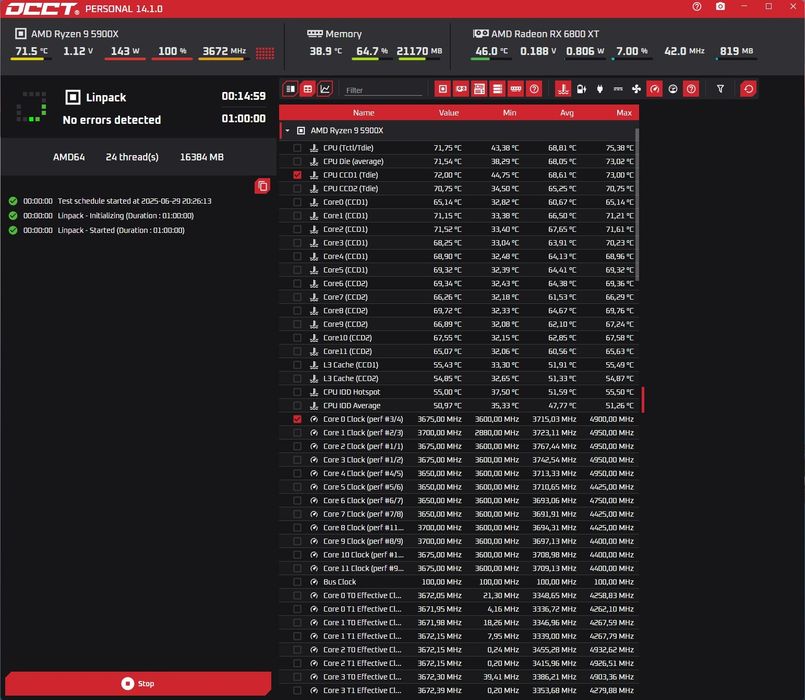Click the Linpack test icon

pos(73,97)
